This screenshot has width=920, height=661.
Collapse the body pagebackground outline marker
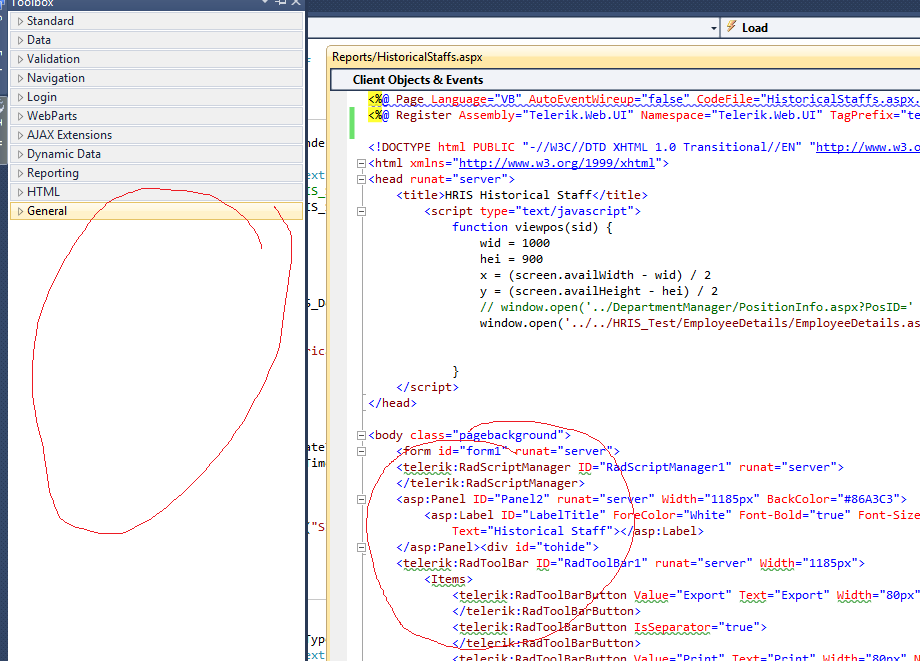[361, 436]
